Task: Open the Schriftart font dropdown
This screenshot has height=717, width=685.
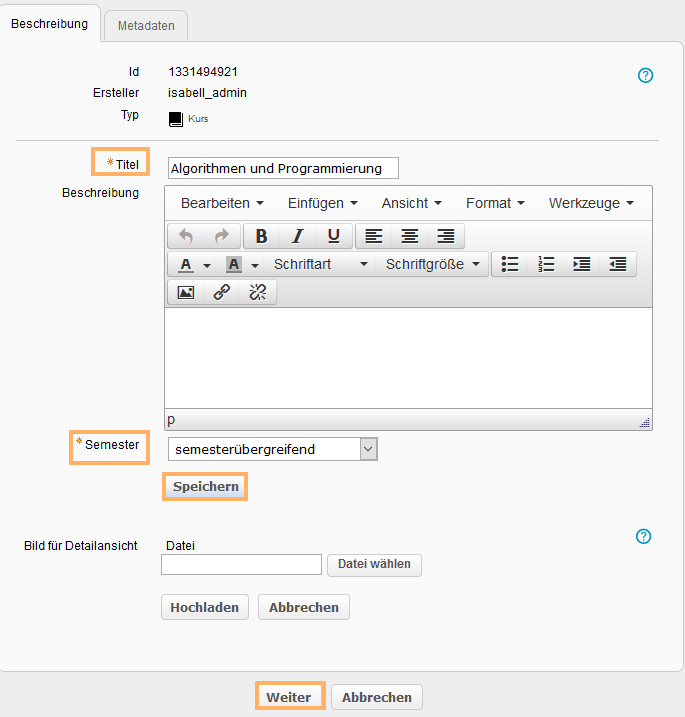Action: point(320,264)
